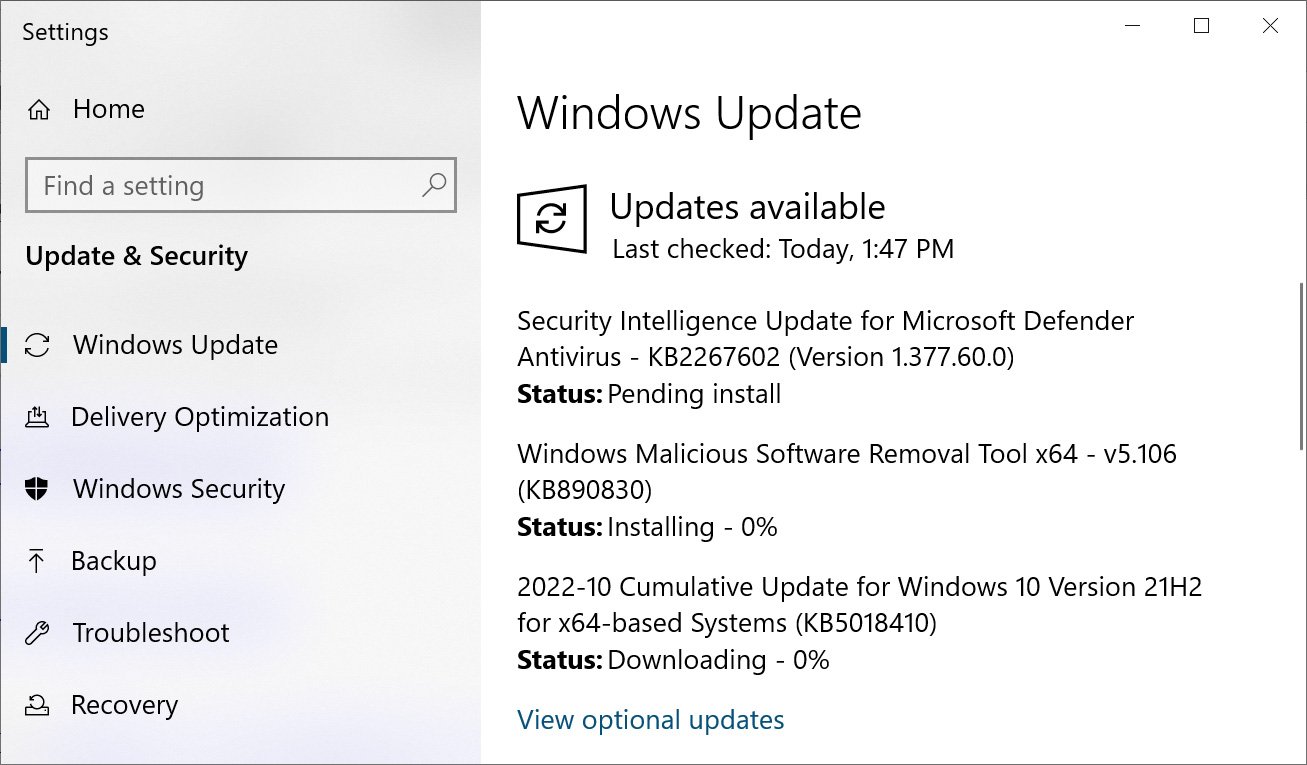Image resolution: width=1307 pixels, height=765 pixels.
Task: Click the vertical scrollbar on the right
Action: point(1300,368)
